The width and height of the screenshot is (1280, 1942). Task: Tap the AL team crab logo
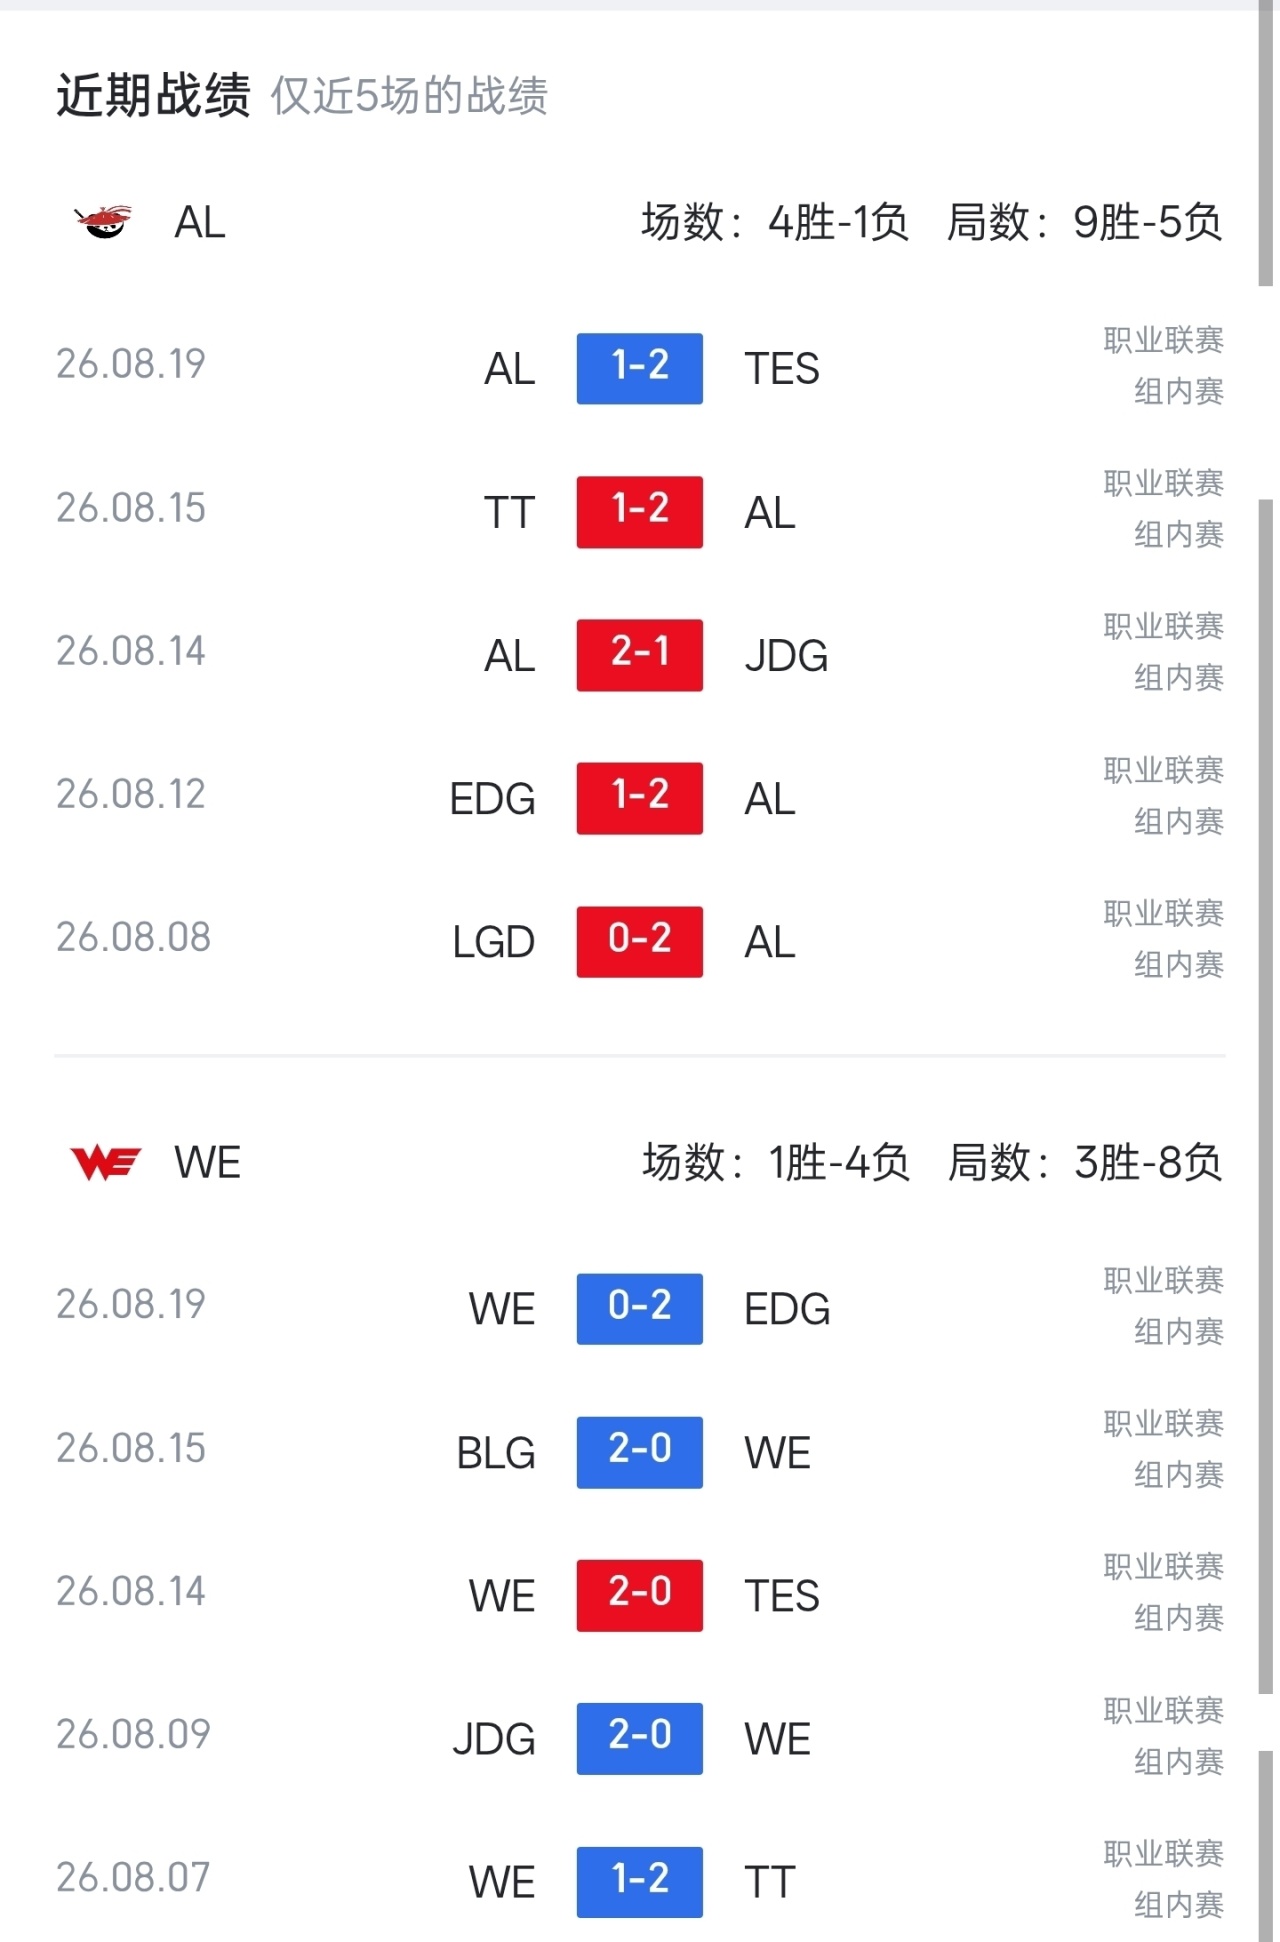(x=103, y=221)
